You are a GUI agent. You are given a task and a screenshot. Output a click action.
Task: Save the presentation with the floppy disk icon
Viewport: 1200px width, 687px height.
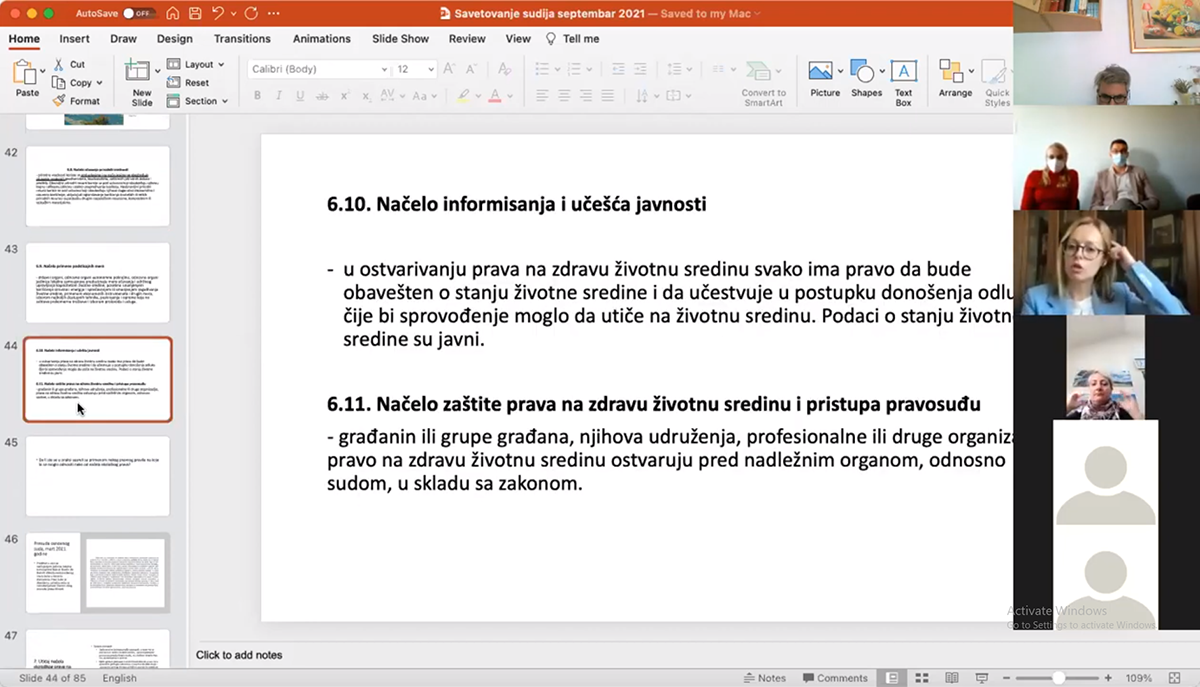195,14
